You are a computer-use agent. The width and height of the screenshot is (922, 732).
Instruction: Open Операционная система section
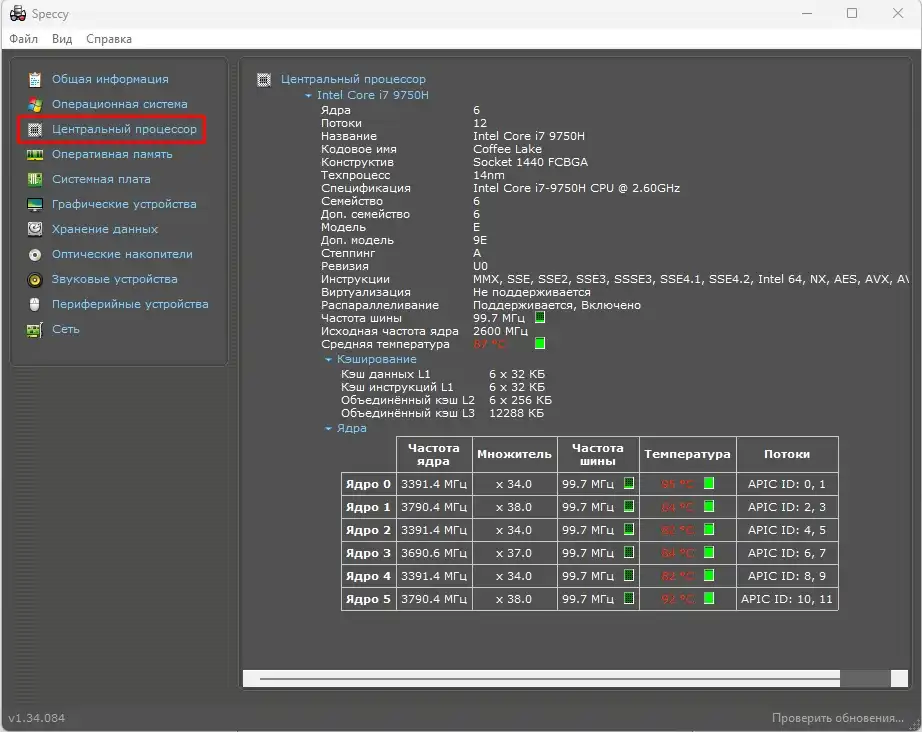coord(119,105)
